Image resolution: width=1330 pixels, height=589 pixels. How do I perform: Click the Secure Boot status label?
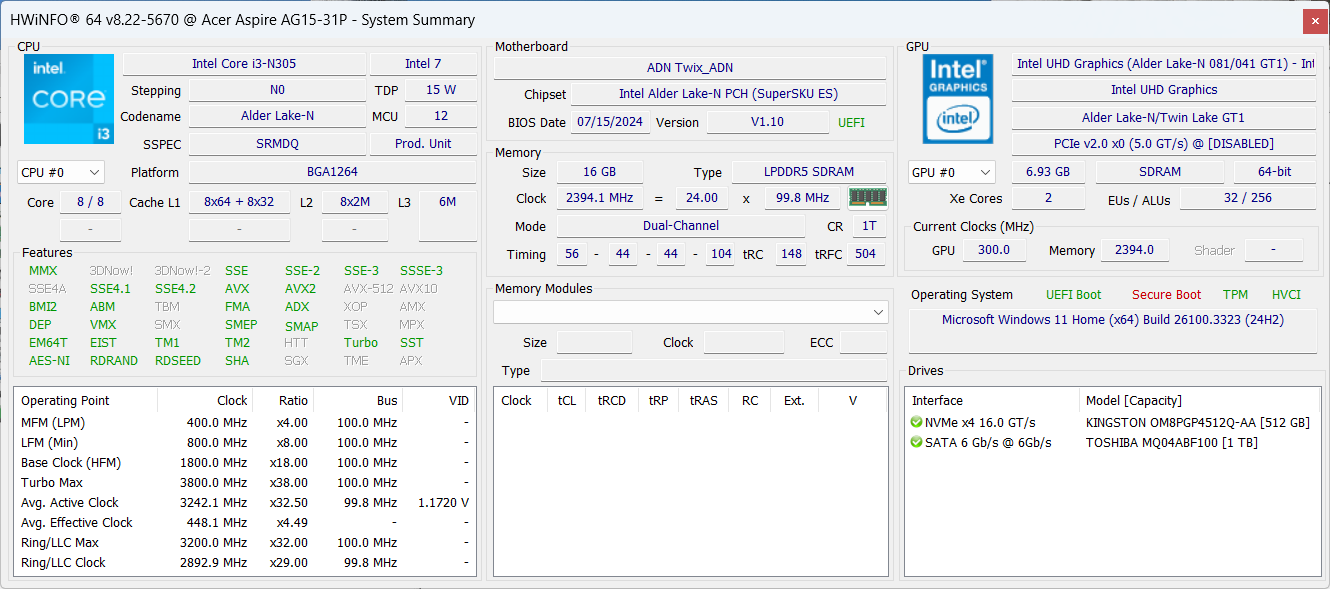click(x=1166, y=295)
